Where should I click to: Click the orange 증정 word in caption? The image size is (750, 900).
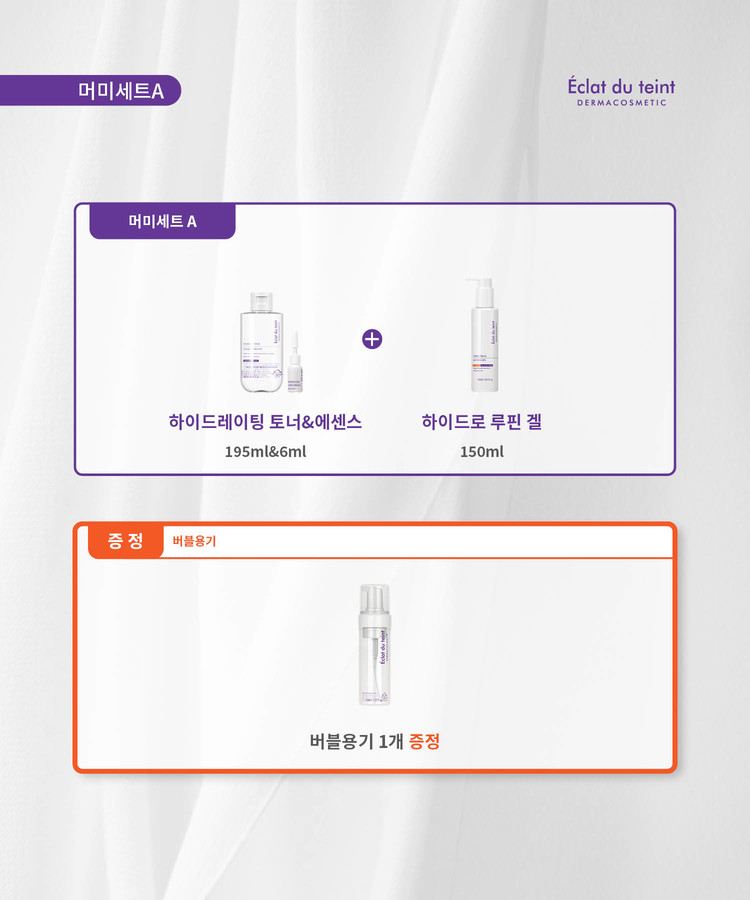point(424,742)
